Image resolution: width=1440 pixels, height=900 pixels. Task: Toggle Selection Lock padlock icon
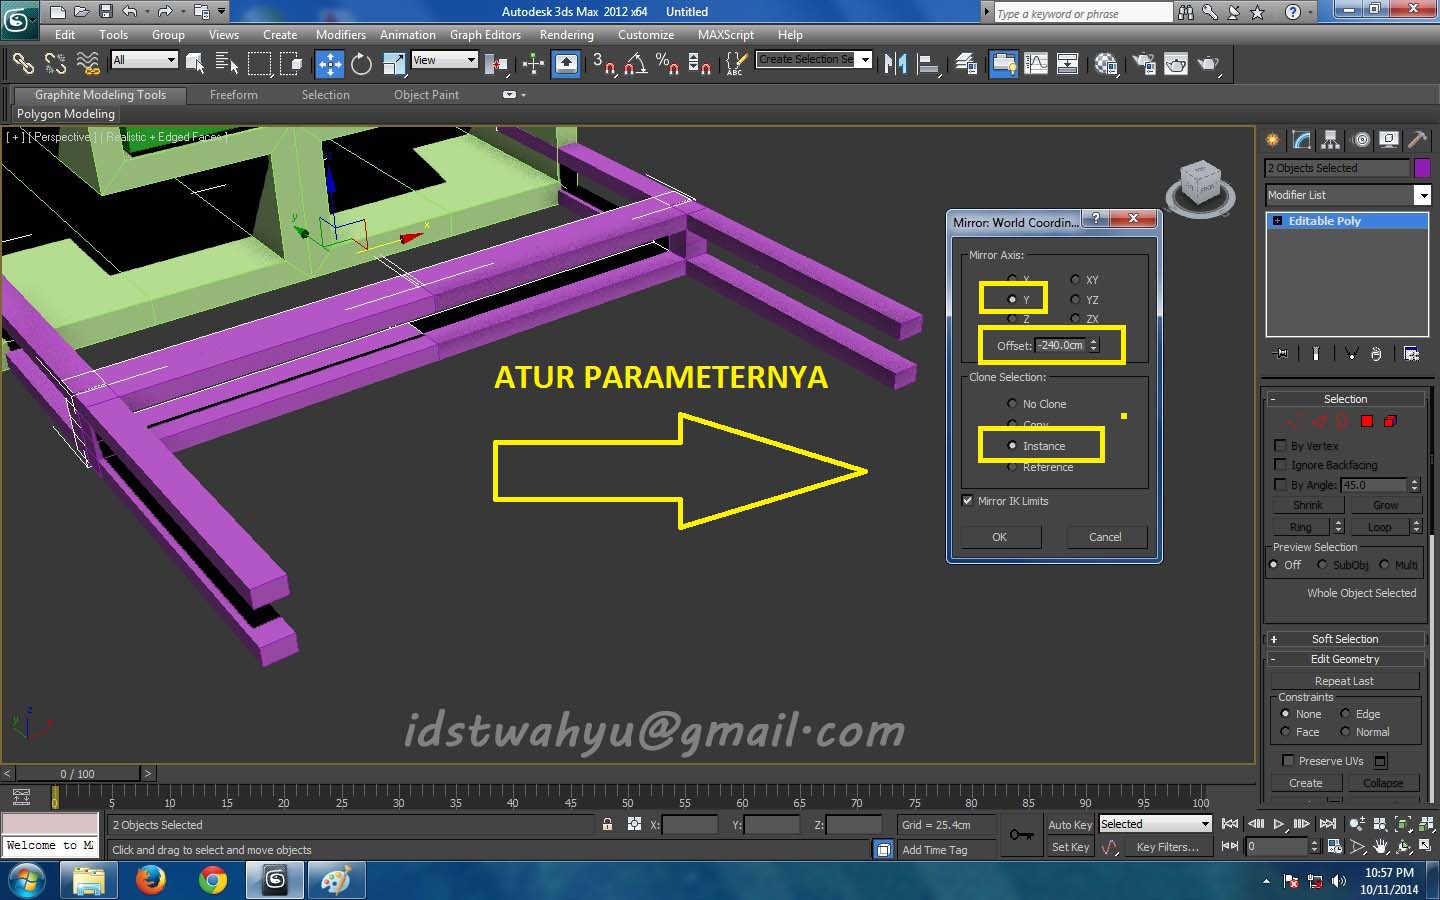[x=607, y=824]
